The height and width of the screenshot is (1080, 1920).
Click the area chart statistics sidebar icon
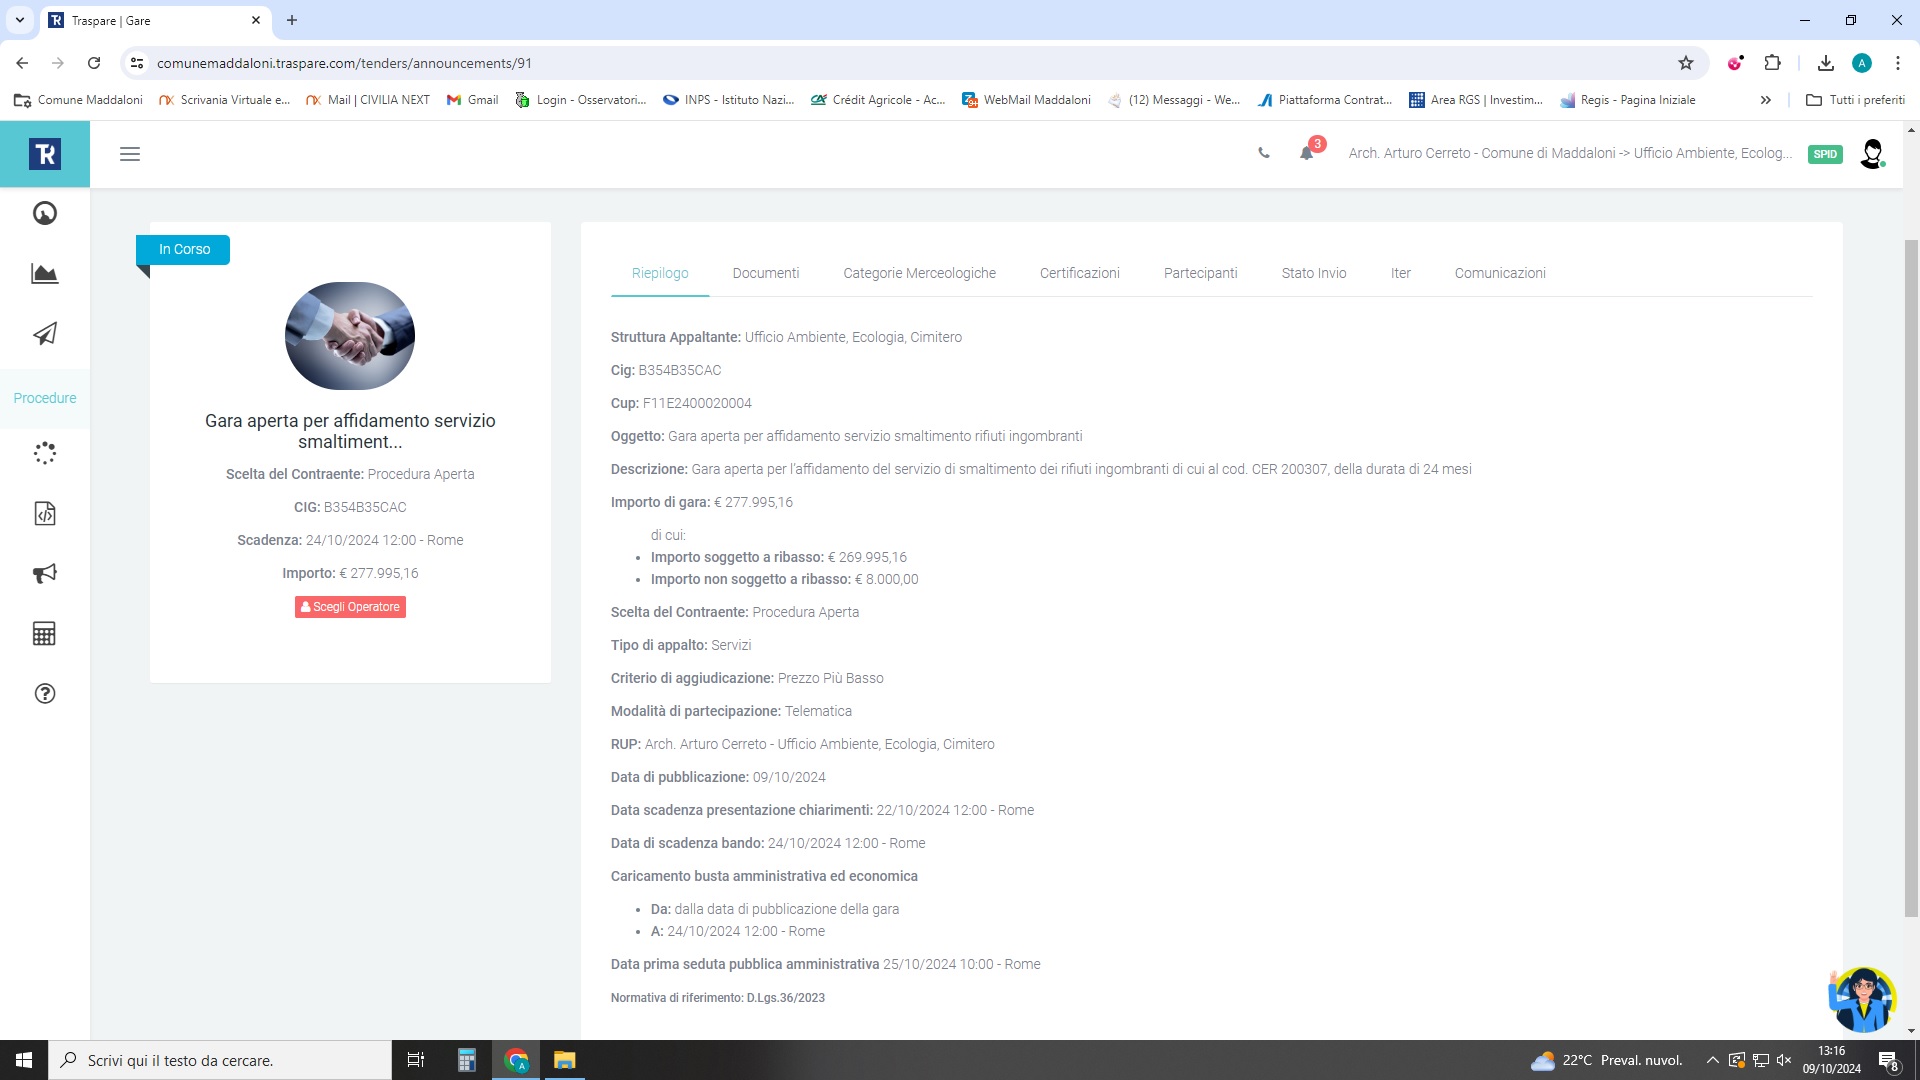pos(45,274)
